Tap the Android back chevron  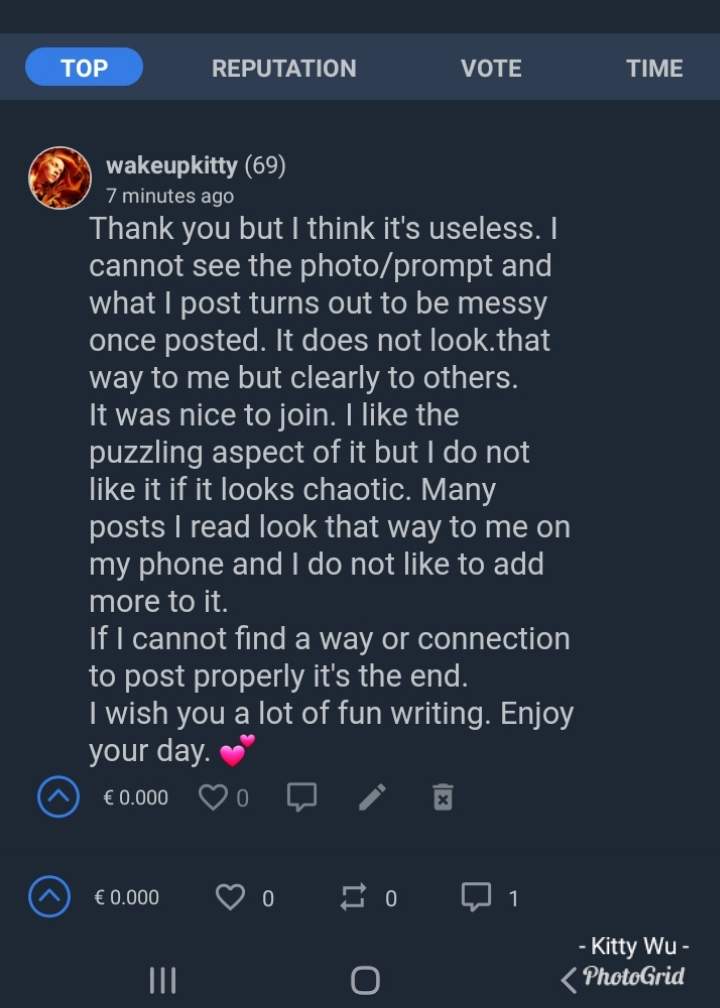[x=568, y=979]
